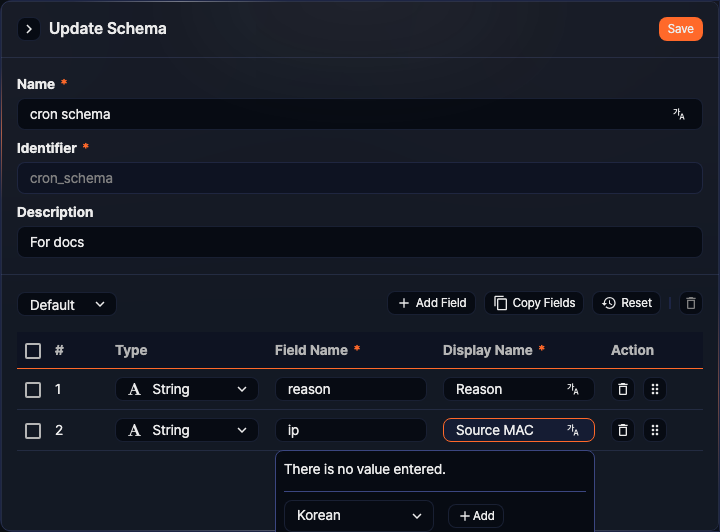Open translation icon in Name field
Image resolution: width=720 pixels, height=532 pixels.
[678, 114]
